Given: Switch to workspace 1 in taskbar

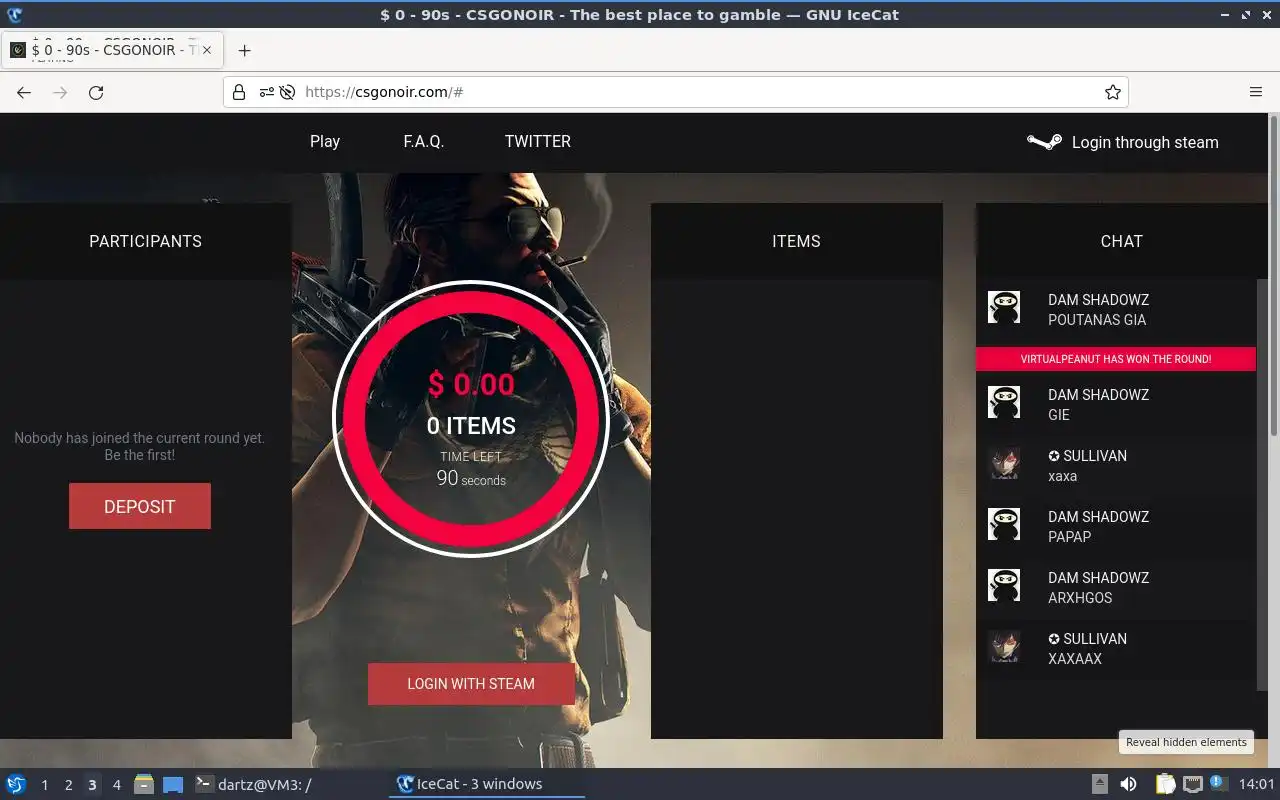Looking at the screenshot, I should (44, 785).
